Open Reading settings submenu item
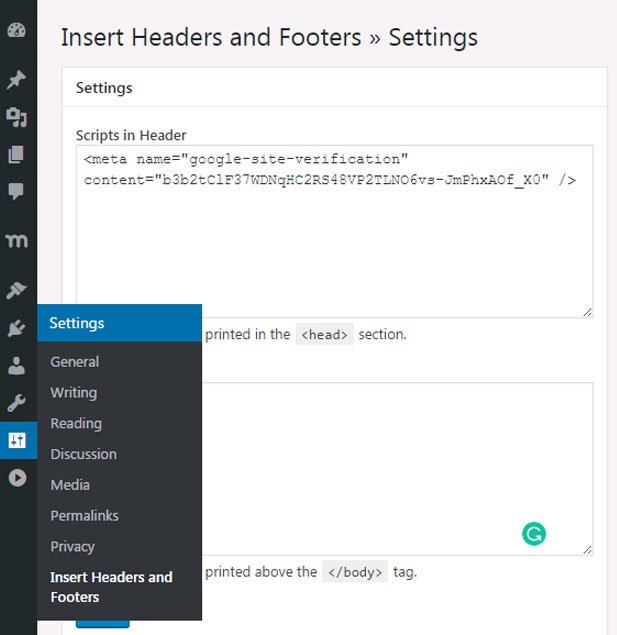 (x=76, y=423)
